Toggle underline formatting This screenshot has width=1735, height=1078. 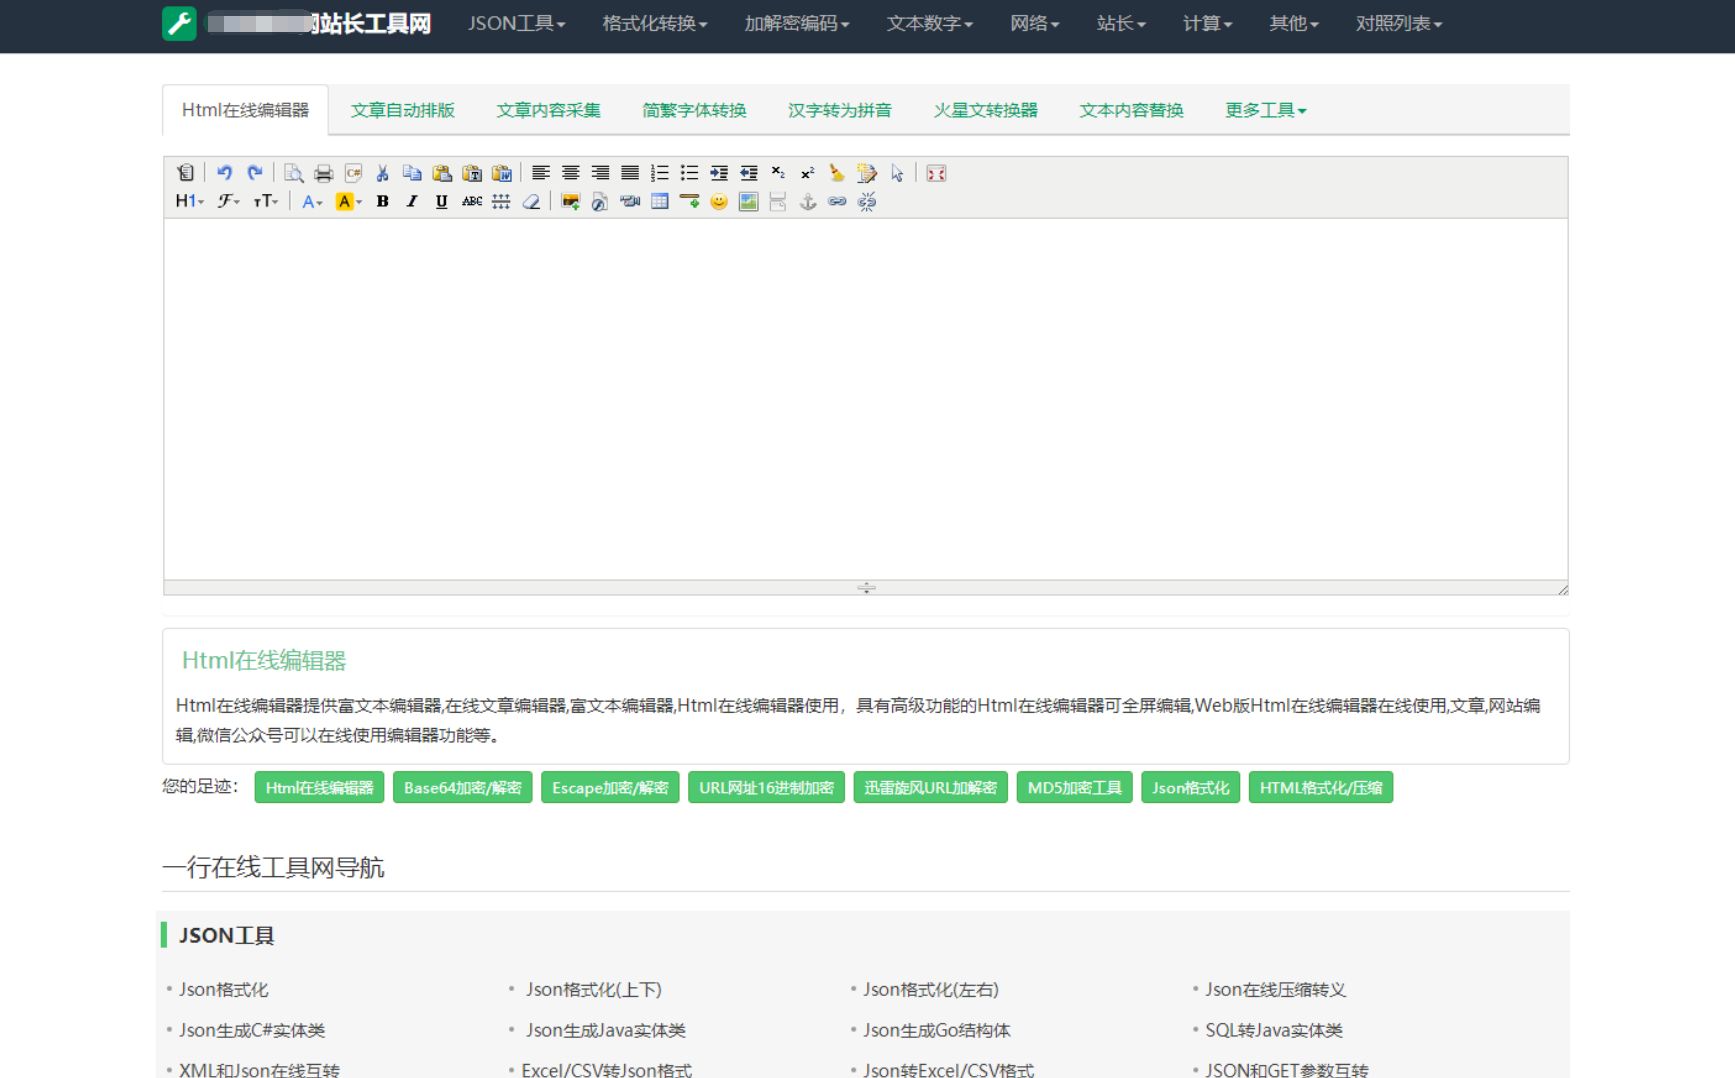(441, 201)
